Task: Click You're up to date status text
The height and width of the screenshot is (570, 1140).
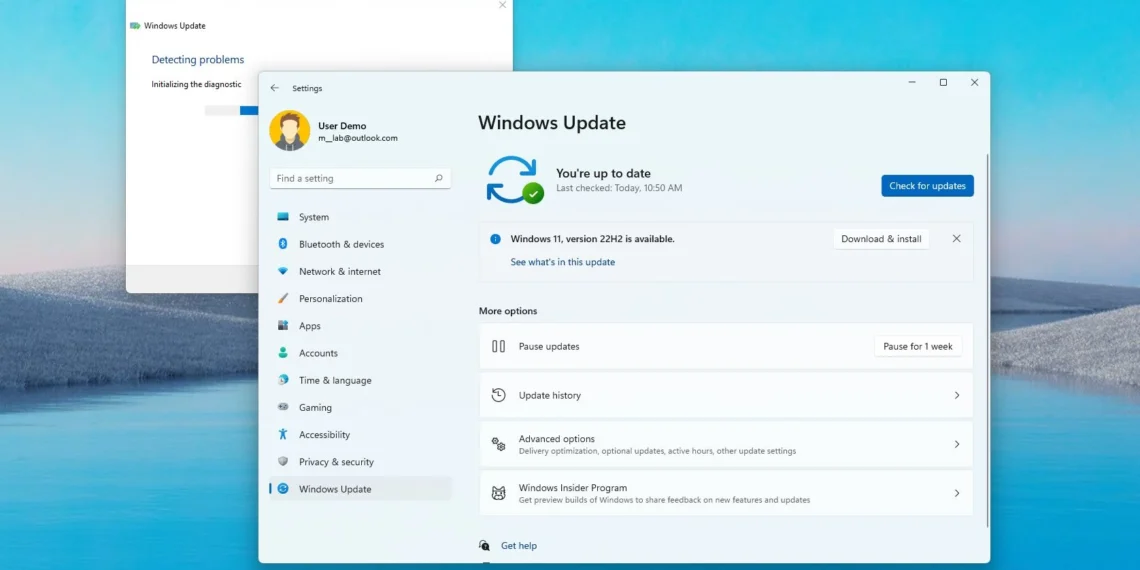Action: pos(603,173)
